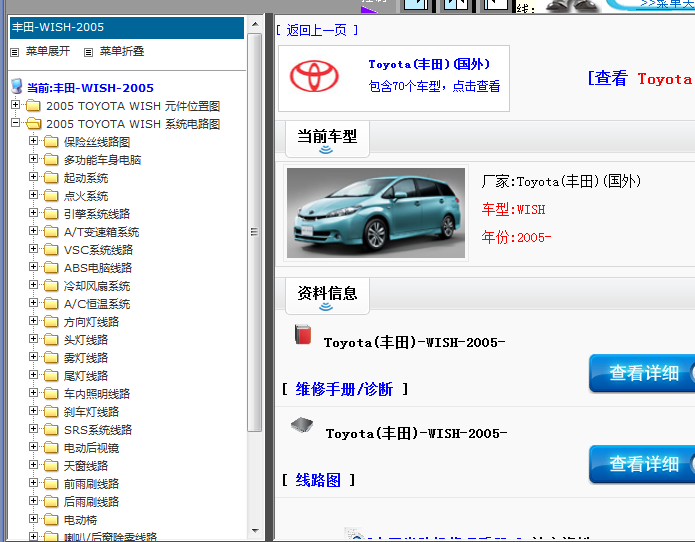The height and width of the screenshot is (542, 695).
Task: Click the folder icon for VSC系统线路
Action: [51, 250]
